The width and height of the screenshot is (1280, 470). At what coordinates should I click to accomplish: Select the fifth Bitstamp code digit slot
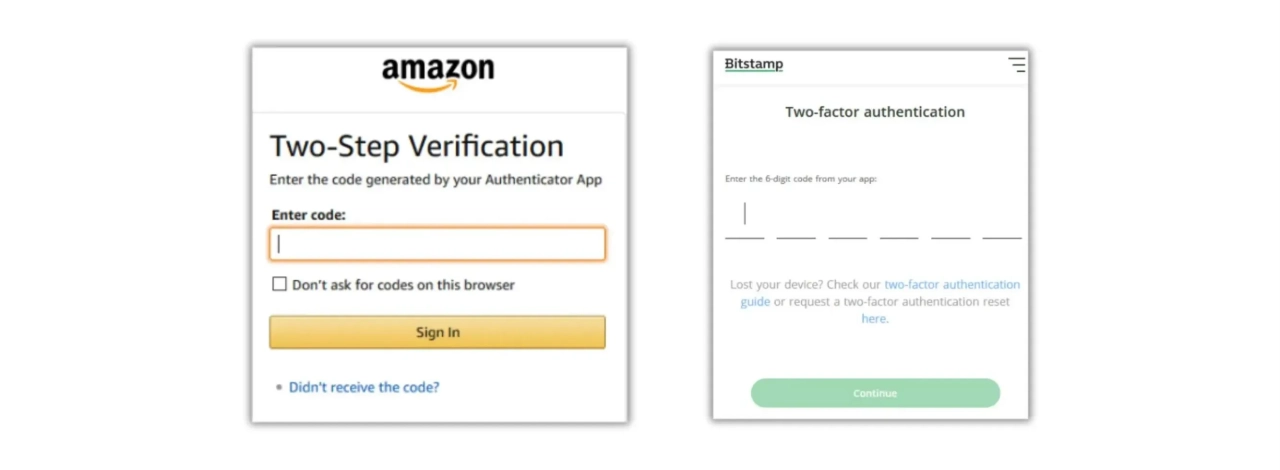click(x=950, y=220)
